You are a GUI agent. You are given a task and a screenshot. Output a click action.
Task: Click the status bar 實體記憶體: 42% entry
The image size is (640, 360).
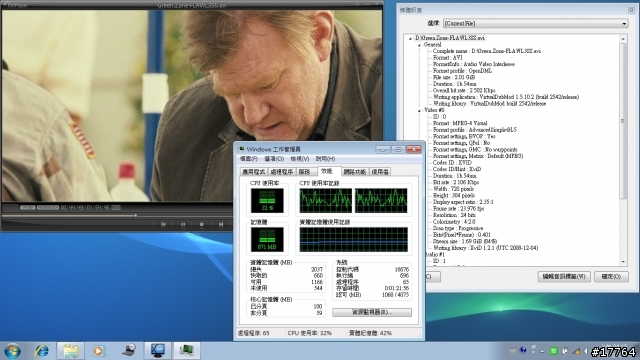(370, 333)
